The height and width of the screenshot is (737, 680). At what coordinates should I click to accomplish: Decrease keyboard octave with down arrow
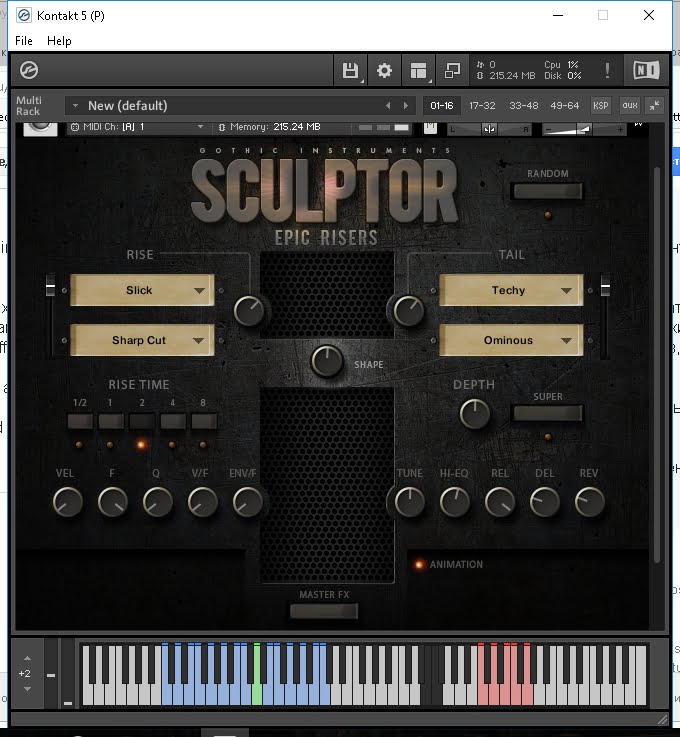point(27,689)
